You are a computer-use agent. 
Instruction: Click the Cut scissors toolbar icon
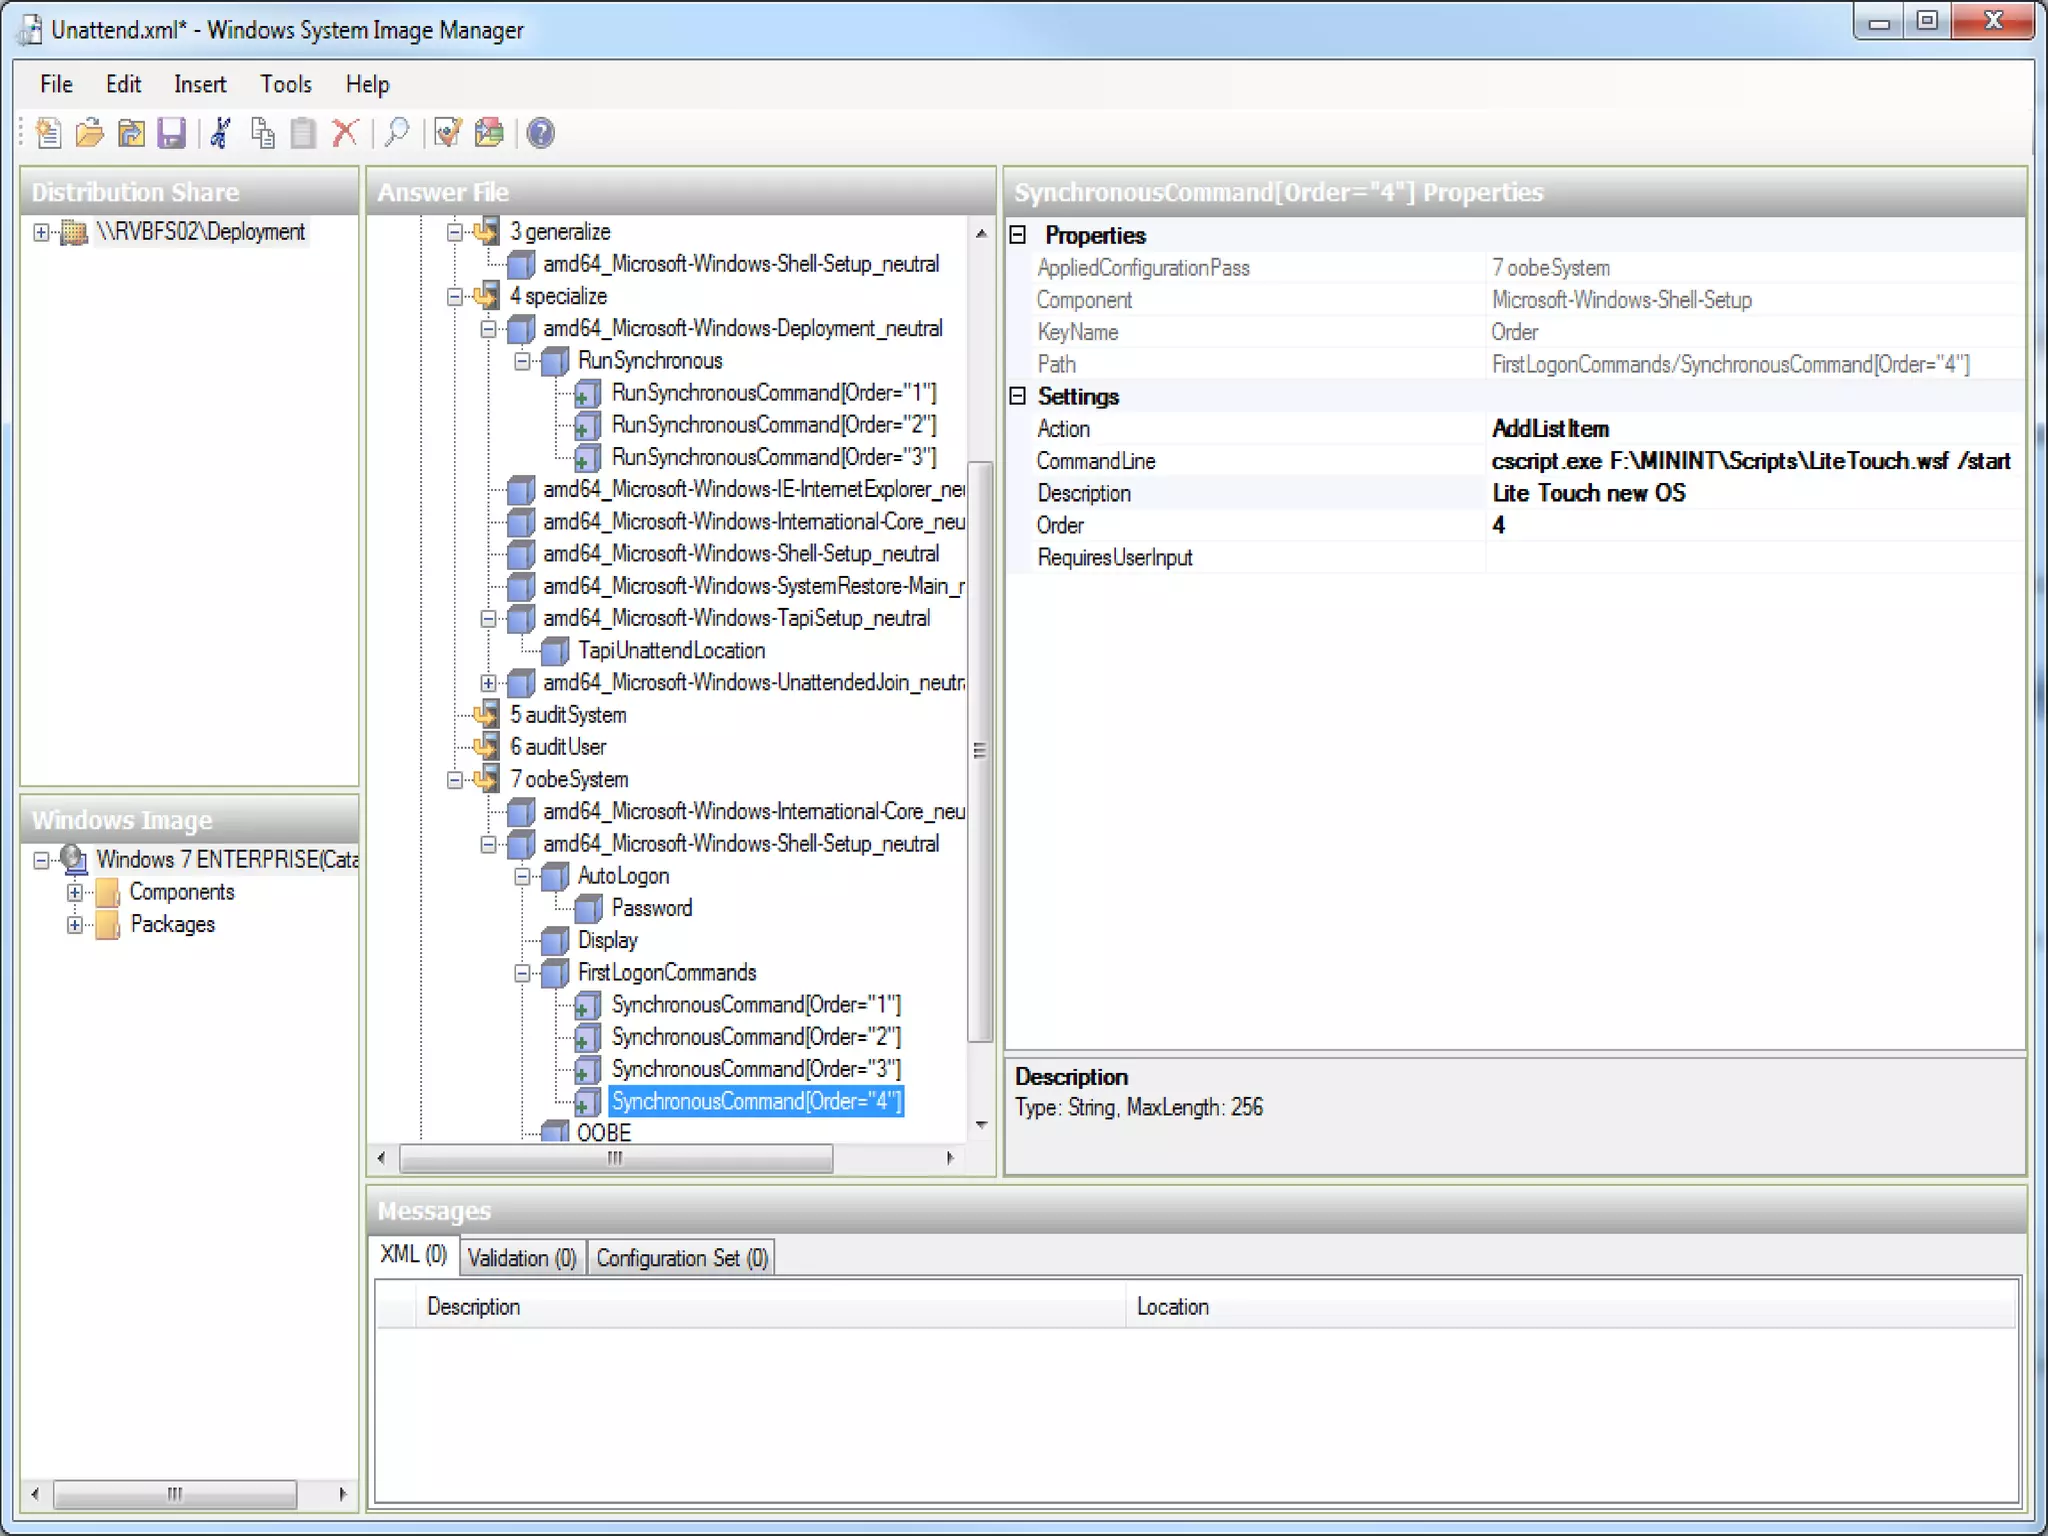[221, 133]
